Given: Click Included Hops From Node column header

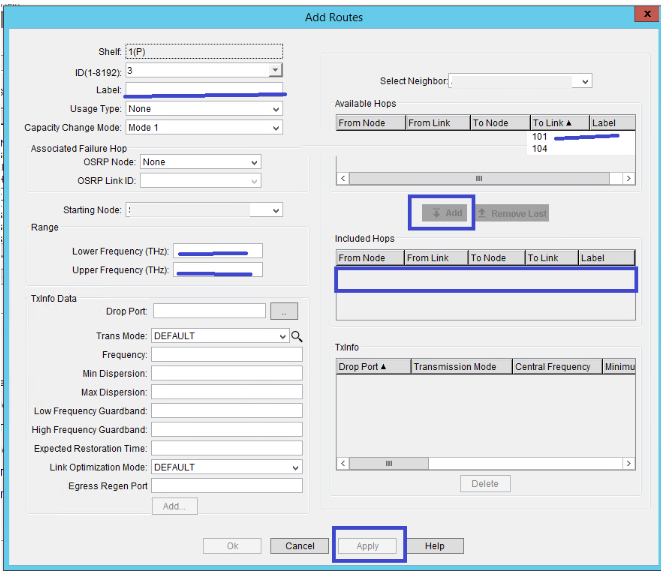Looking at the screenshot, I should coord(370,258).
